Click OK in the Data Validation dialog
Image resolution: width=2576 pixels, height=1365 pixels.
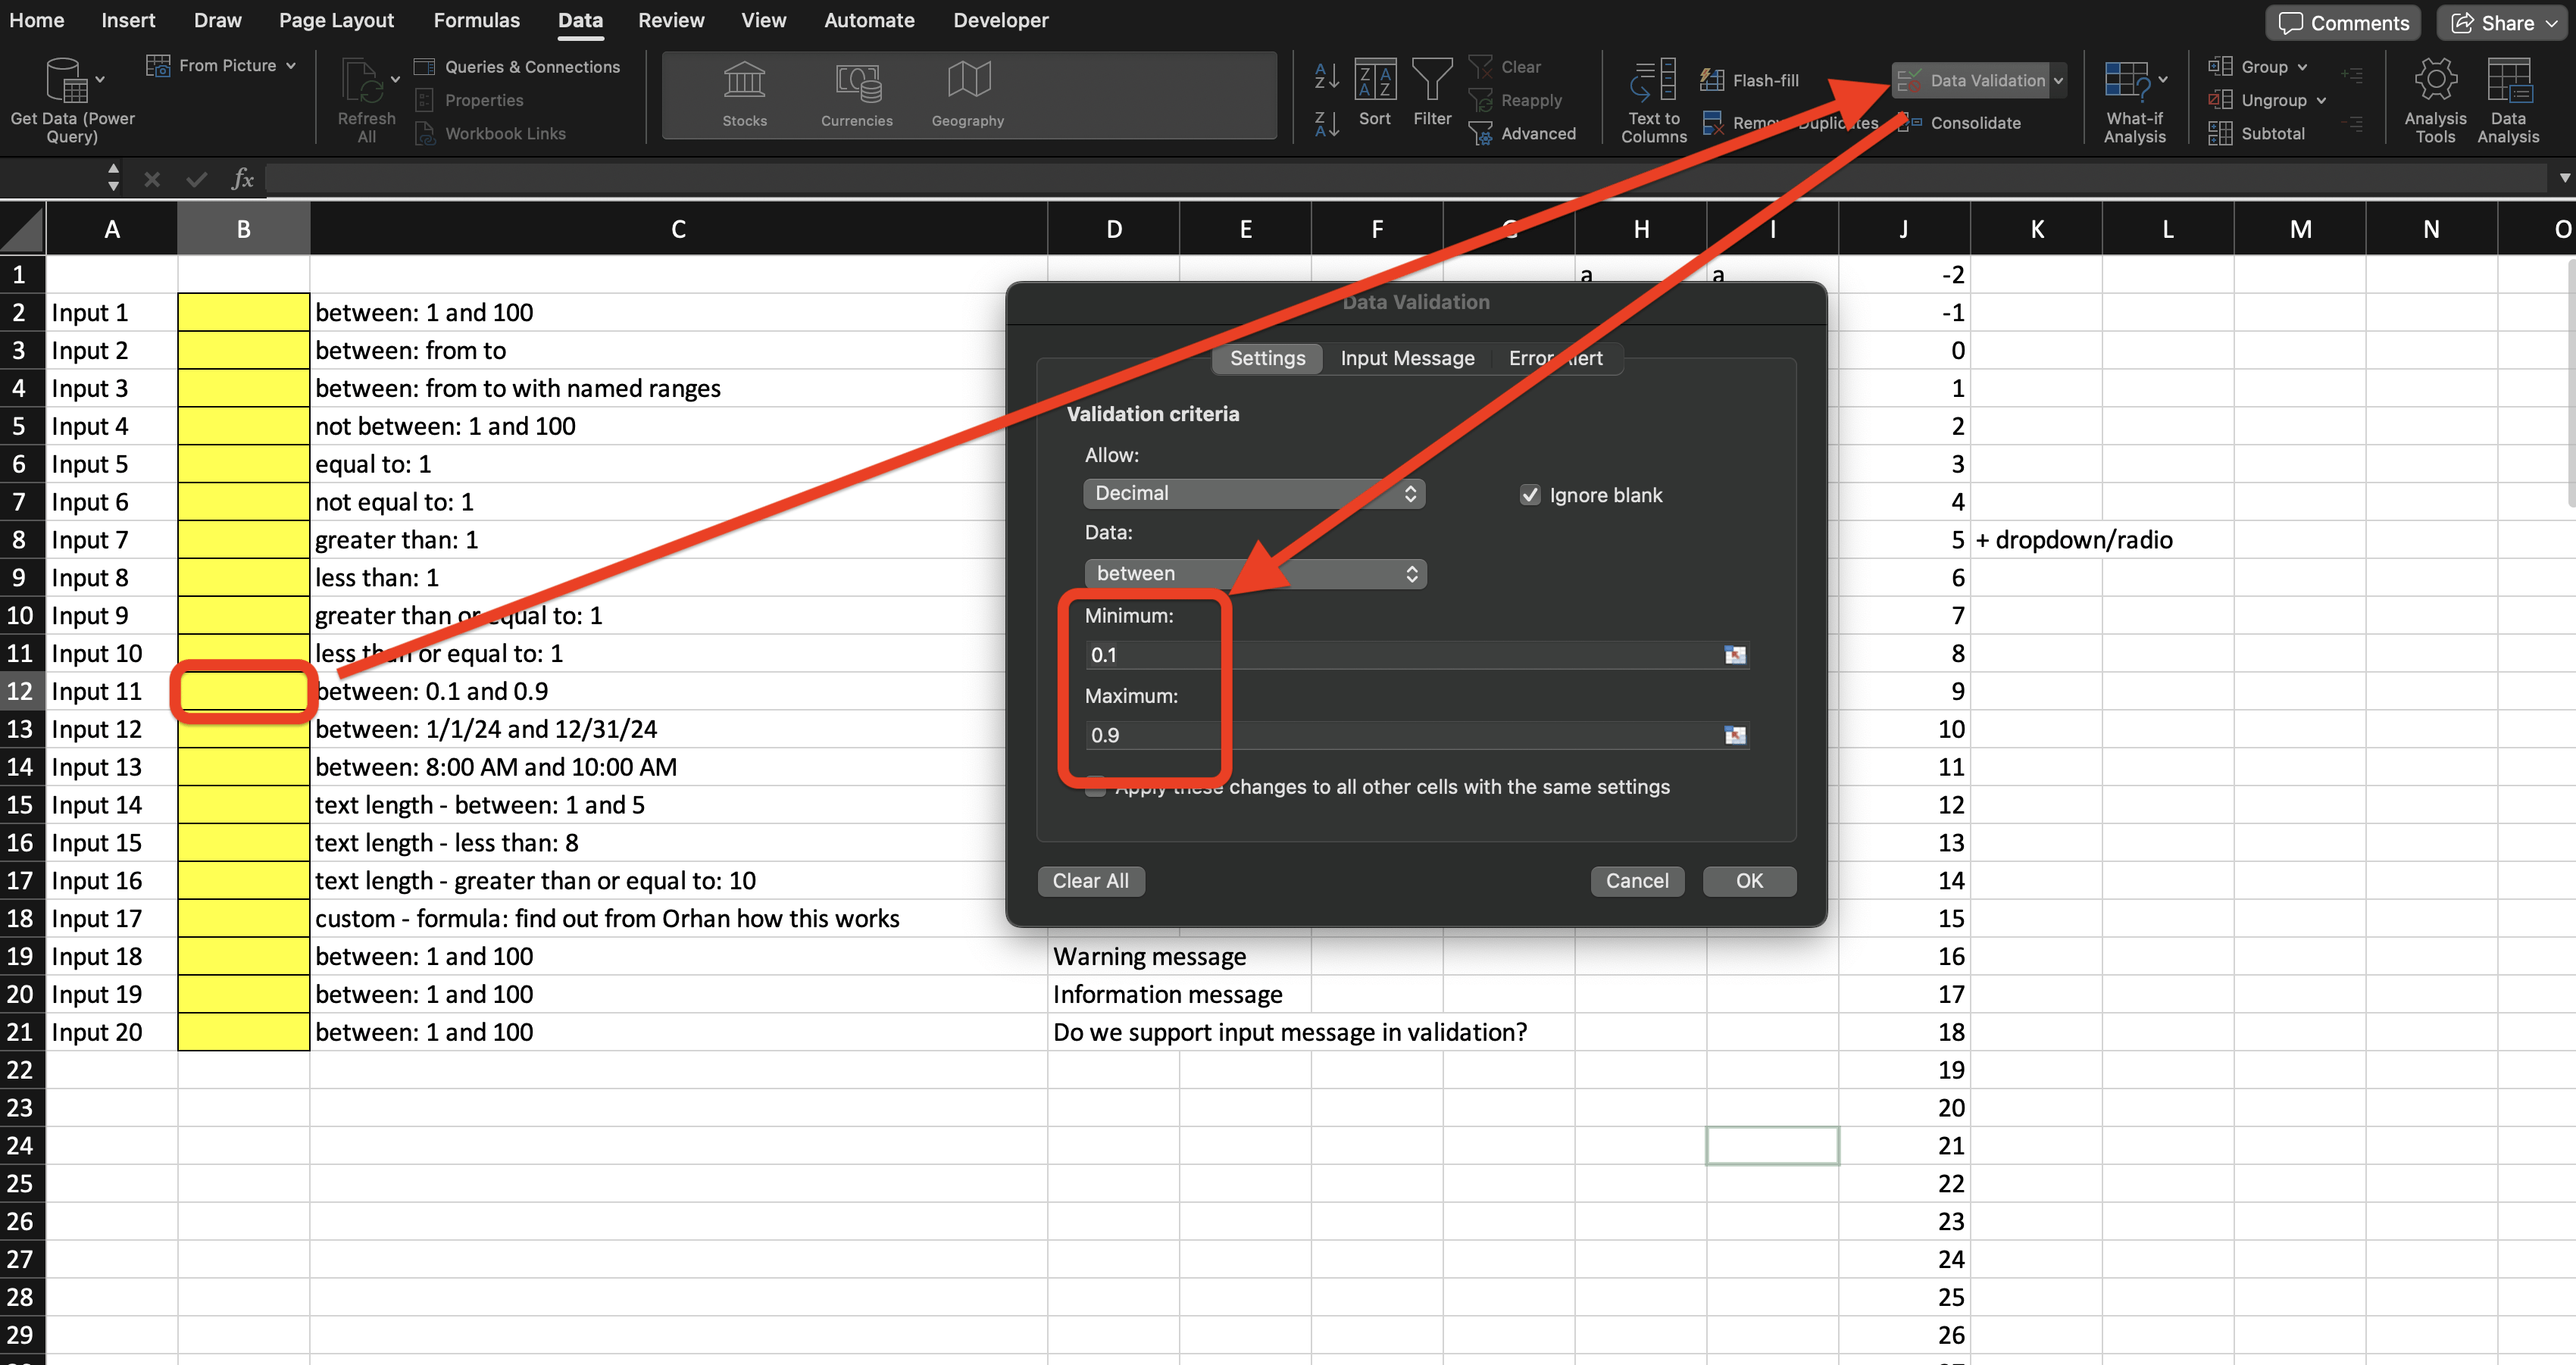click(1749, 881)
